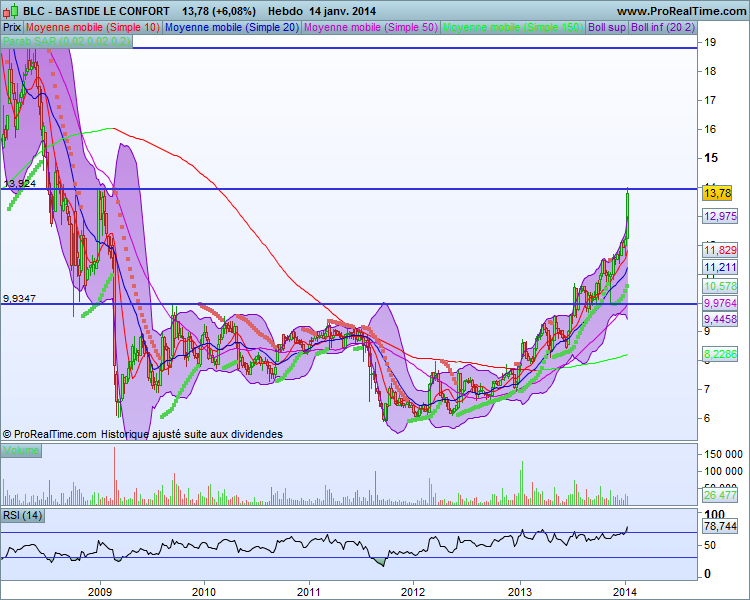Open Moyenne mobile (Simple 20) settings
Screen dimensions: 750x600
[x=232, y=27]
